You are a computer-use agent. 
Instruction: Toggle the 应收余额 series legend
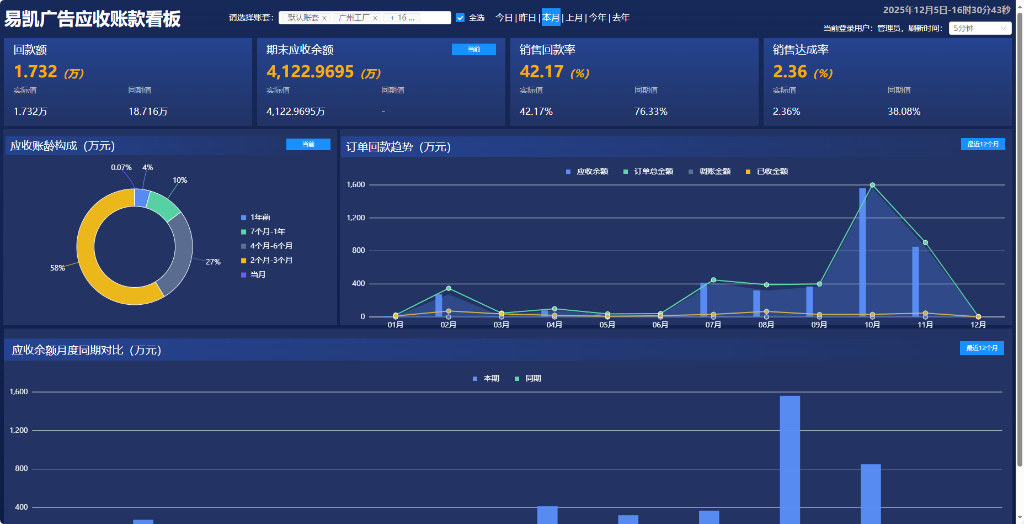click(587, 171)
